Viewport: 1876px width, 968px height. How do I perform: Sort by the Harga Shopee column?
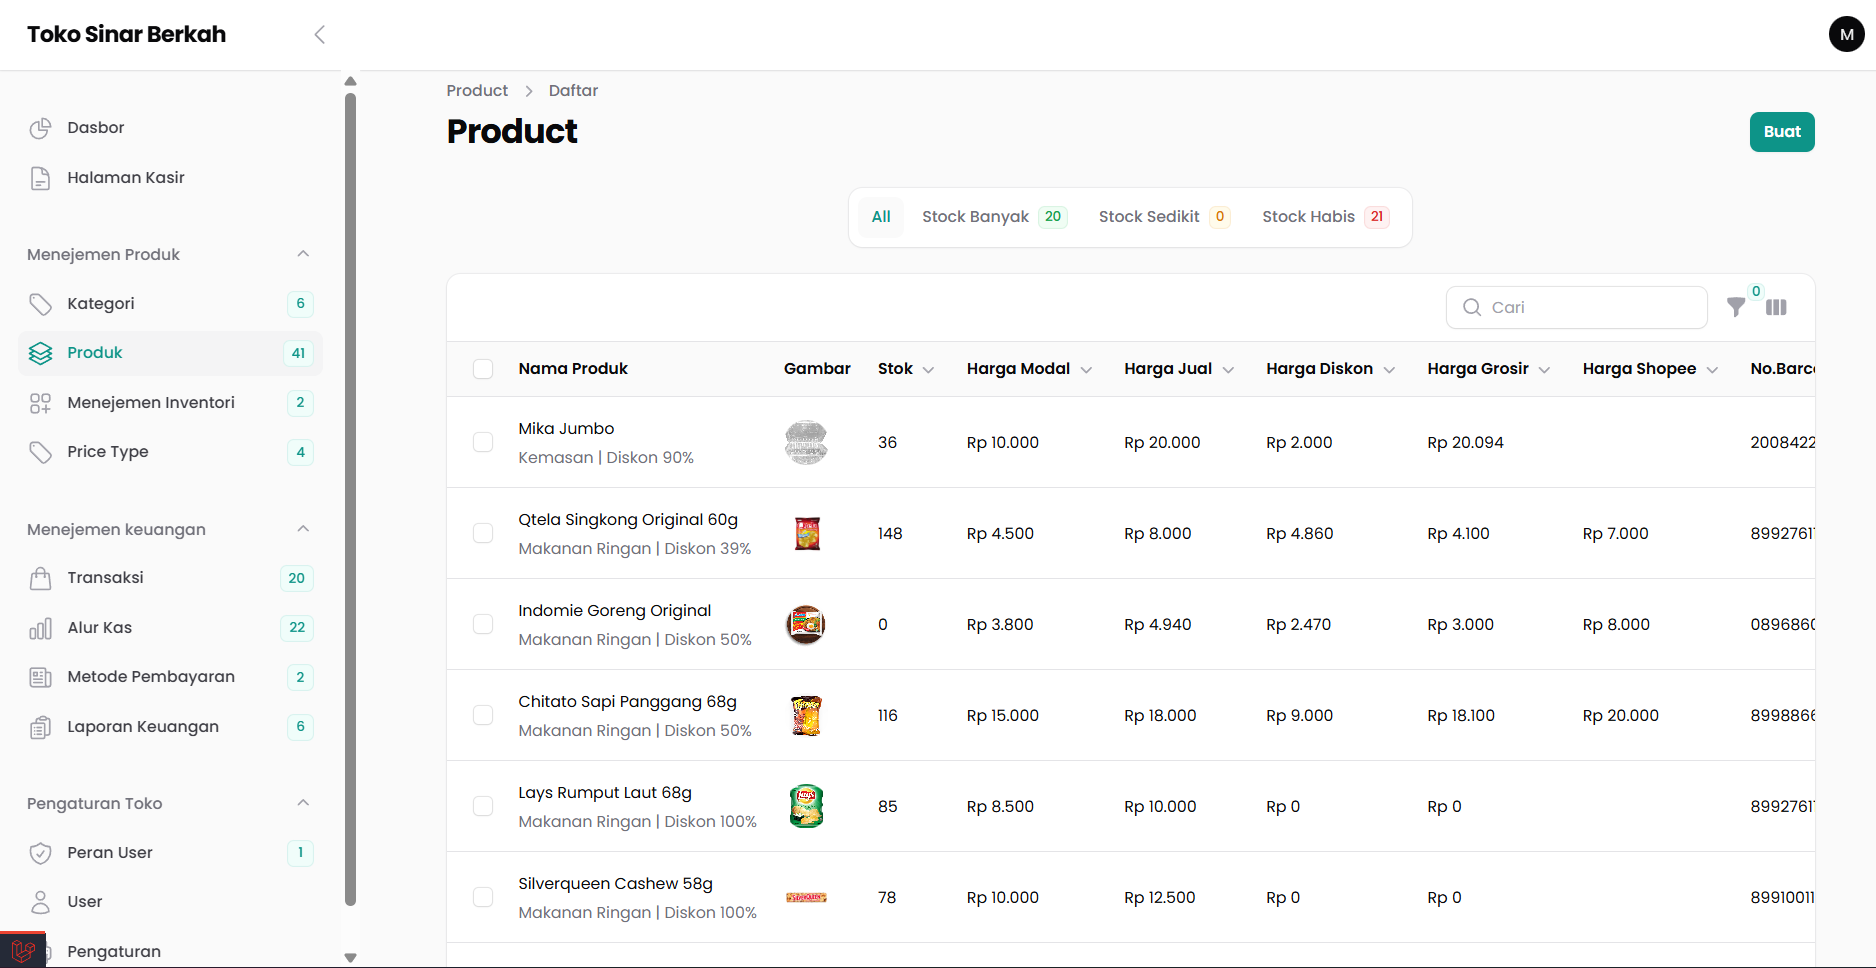coord(1650,369)
